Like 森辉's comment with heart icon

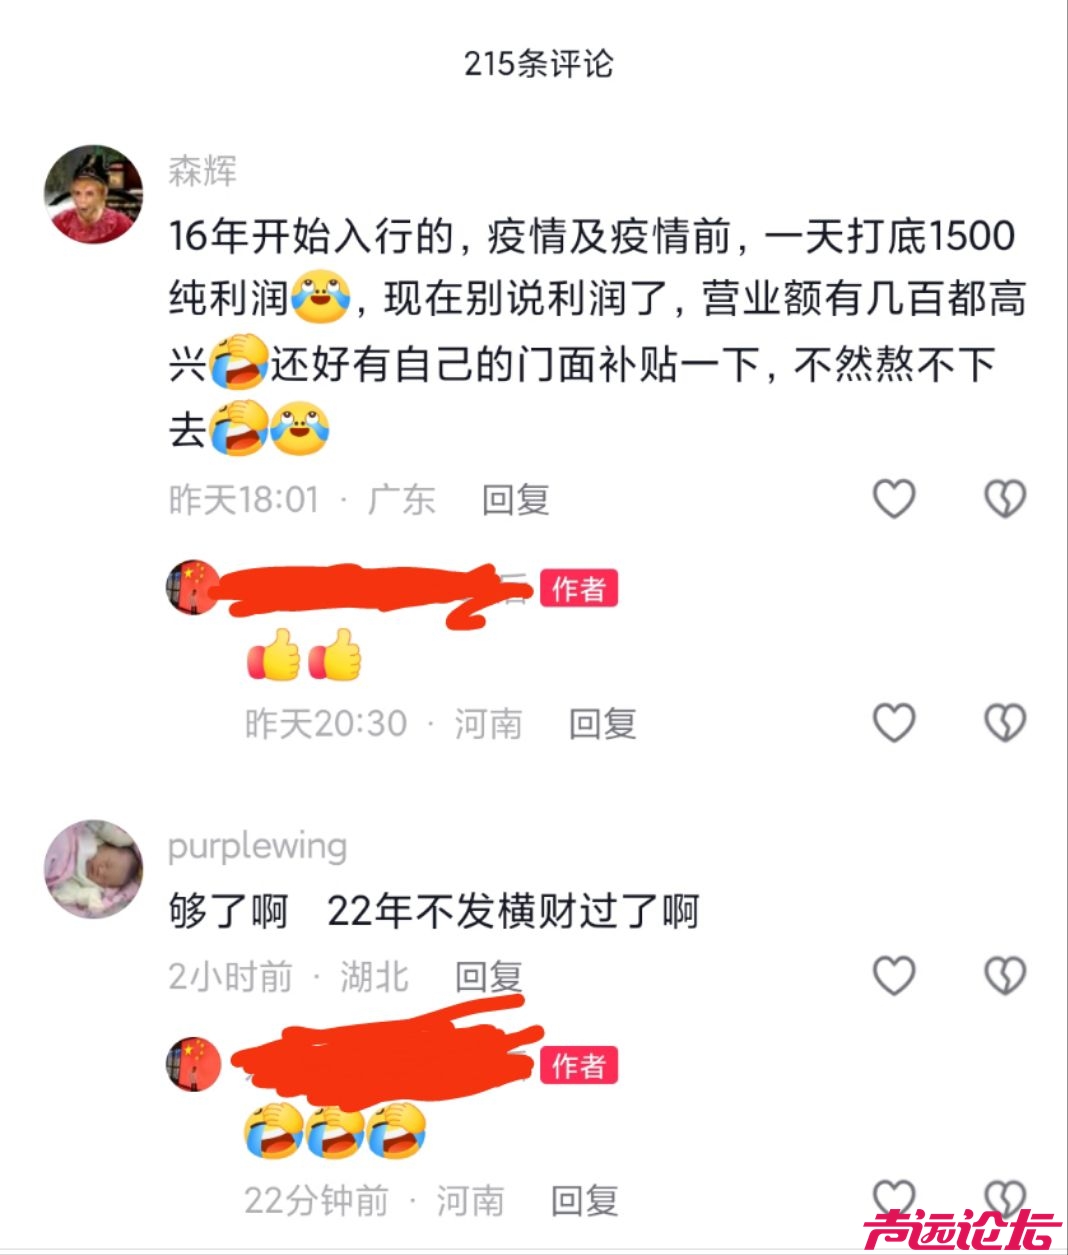[894, 498]
